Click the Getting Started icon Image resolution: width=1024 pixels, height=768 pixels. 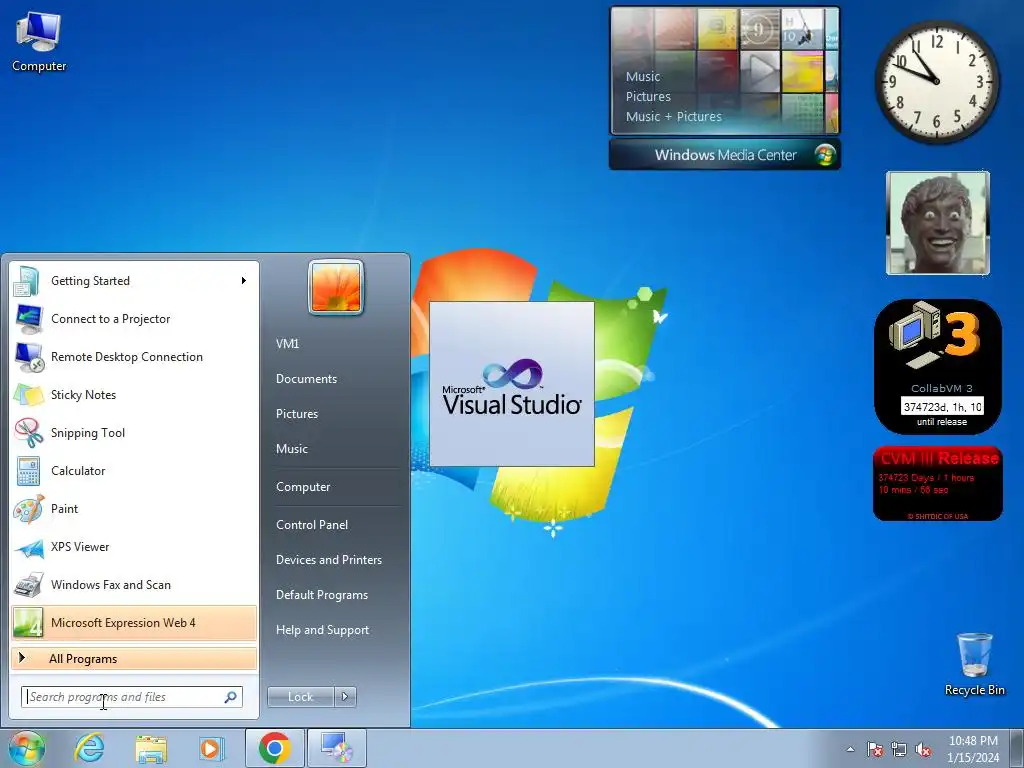click(29, 281)
